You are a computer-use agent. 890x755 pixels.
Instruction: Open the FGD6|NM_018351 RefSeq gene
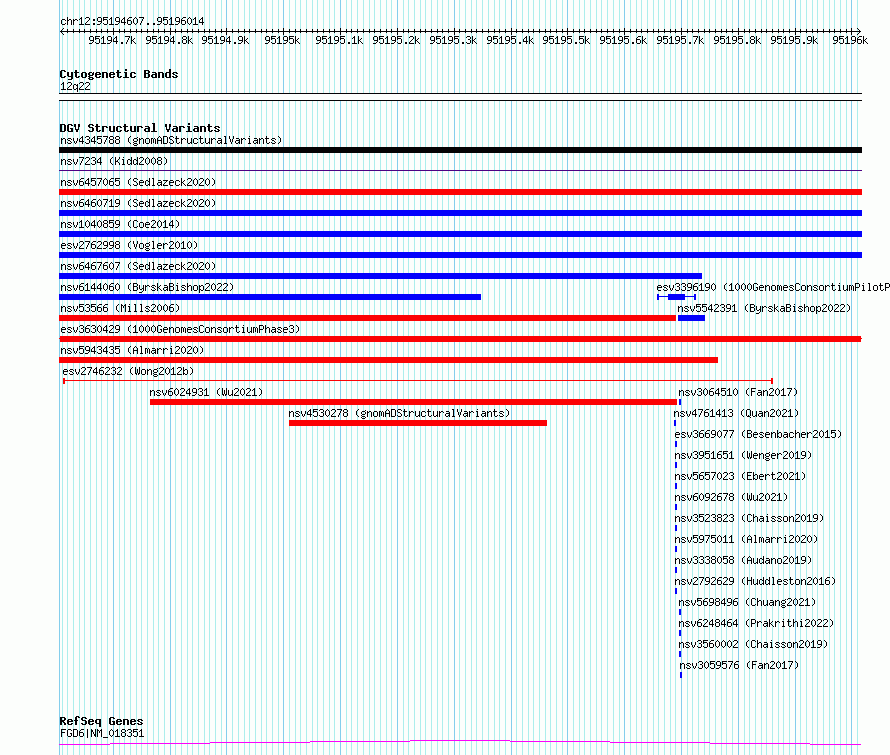pyautogui.click(x=102, y=733)
